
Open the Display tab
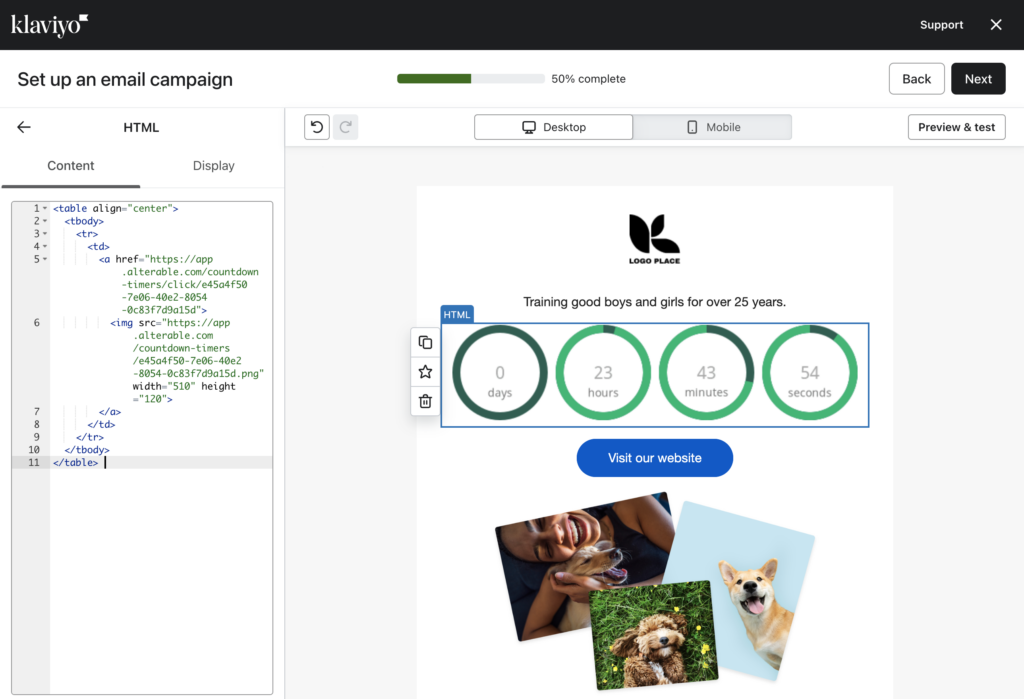point(213,166)
